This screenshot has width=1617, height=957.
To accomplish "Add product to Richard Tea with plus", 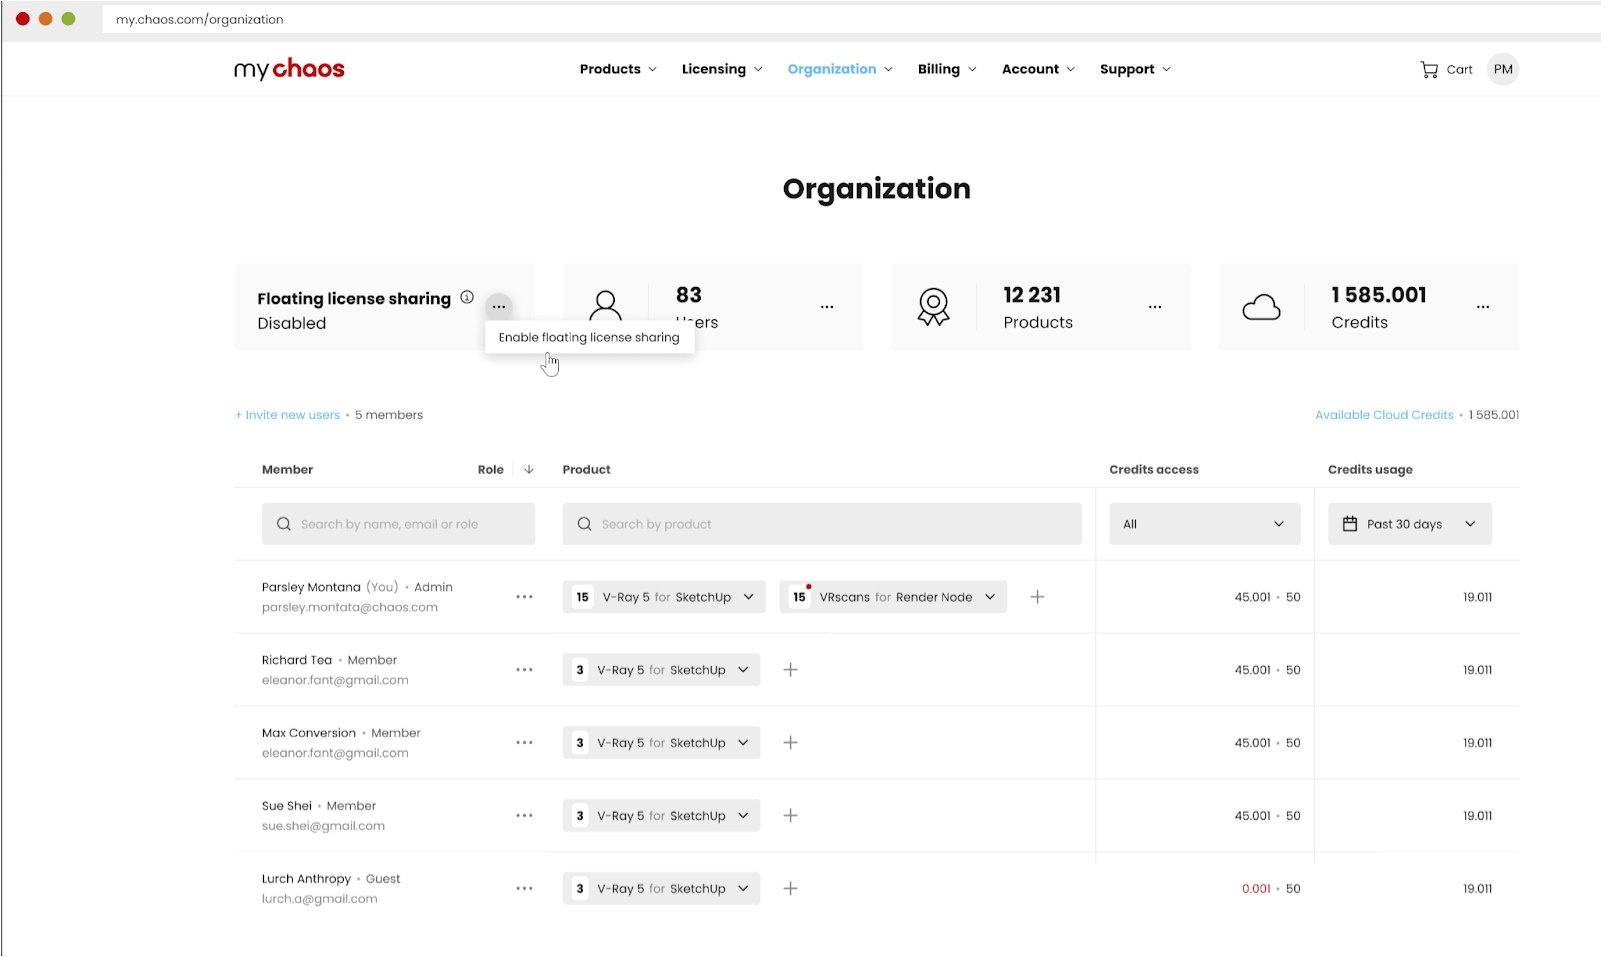I will [790, 670].
